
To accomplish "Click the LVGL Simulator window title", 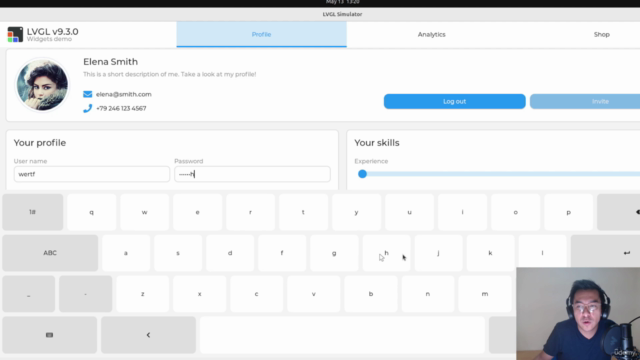I will pyautogui.click(x=342, y=14).
